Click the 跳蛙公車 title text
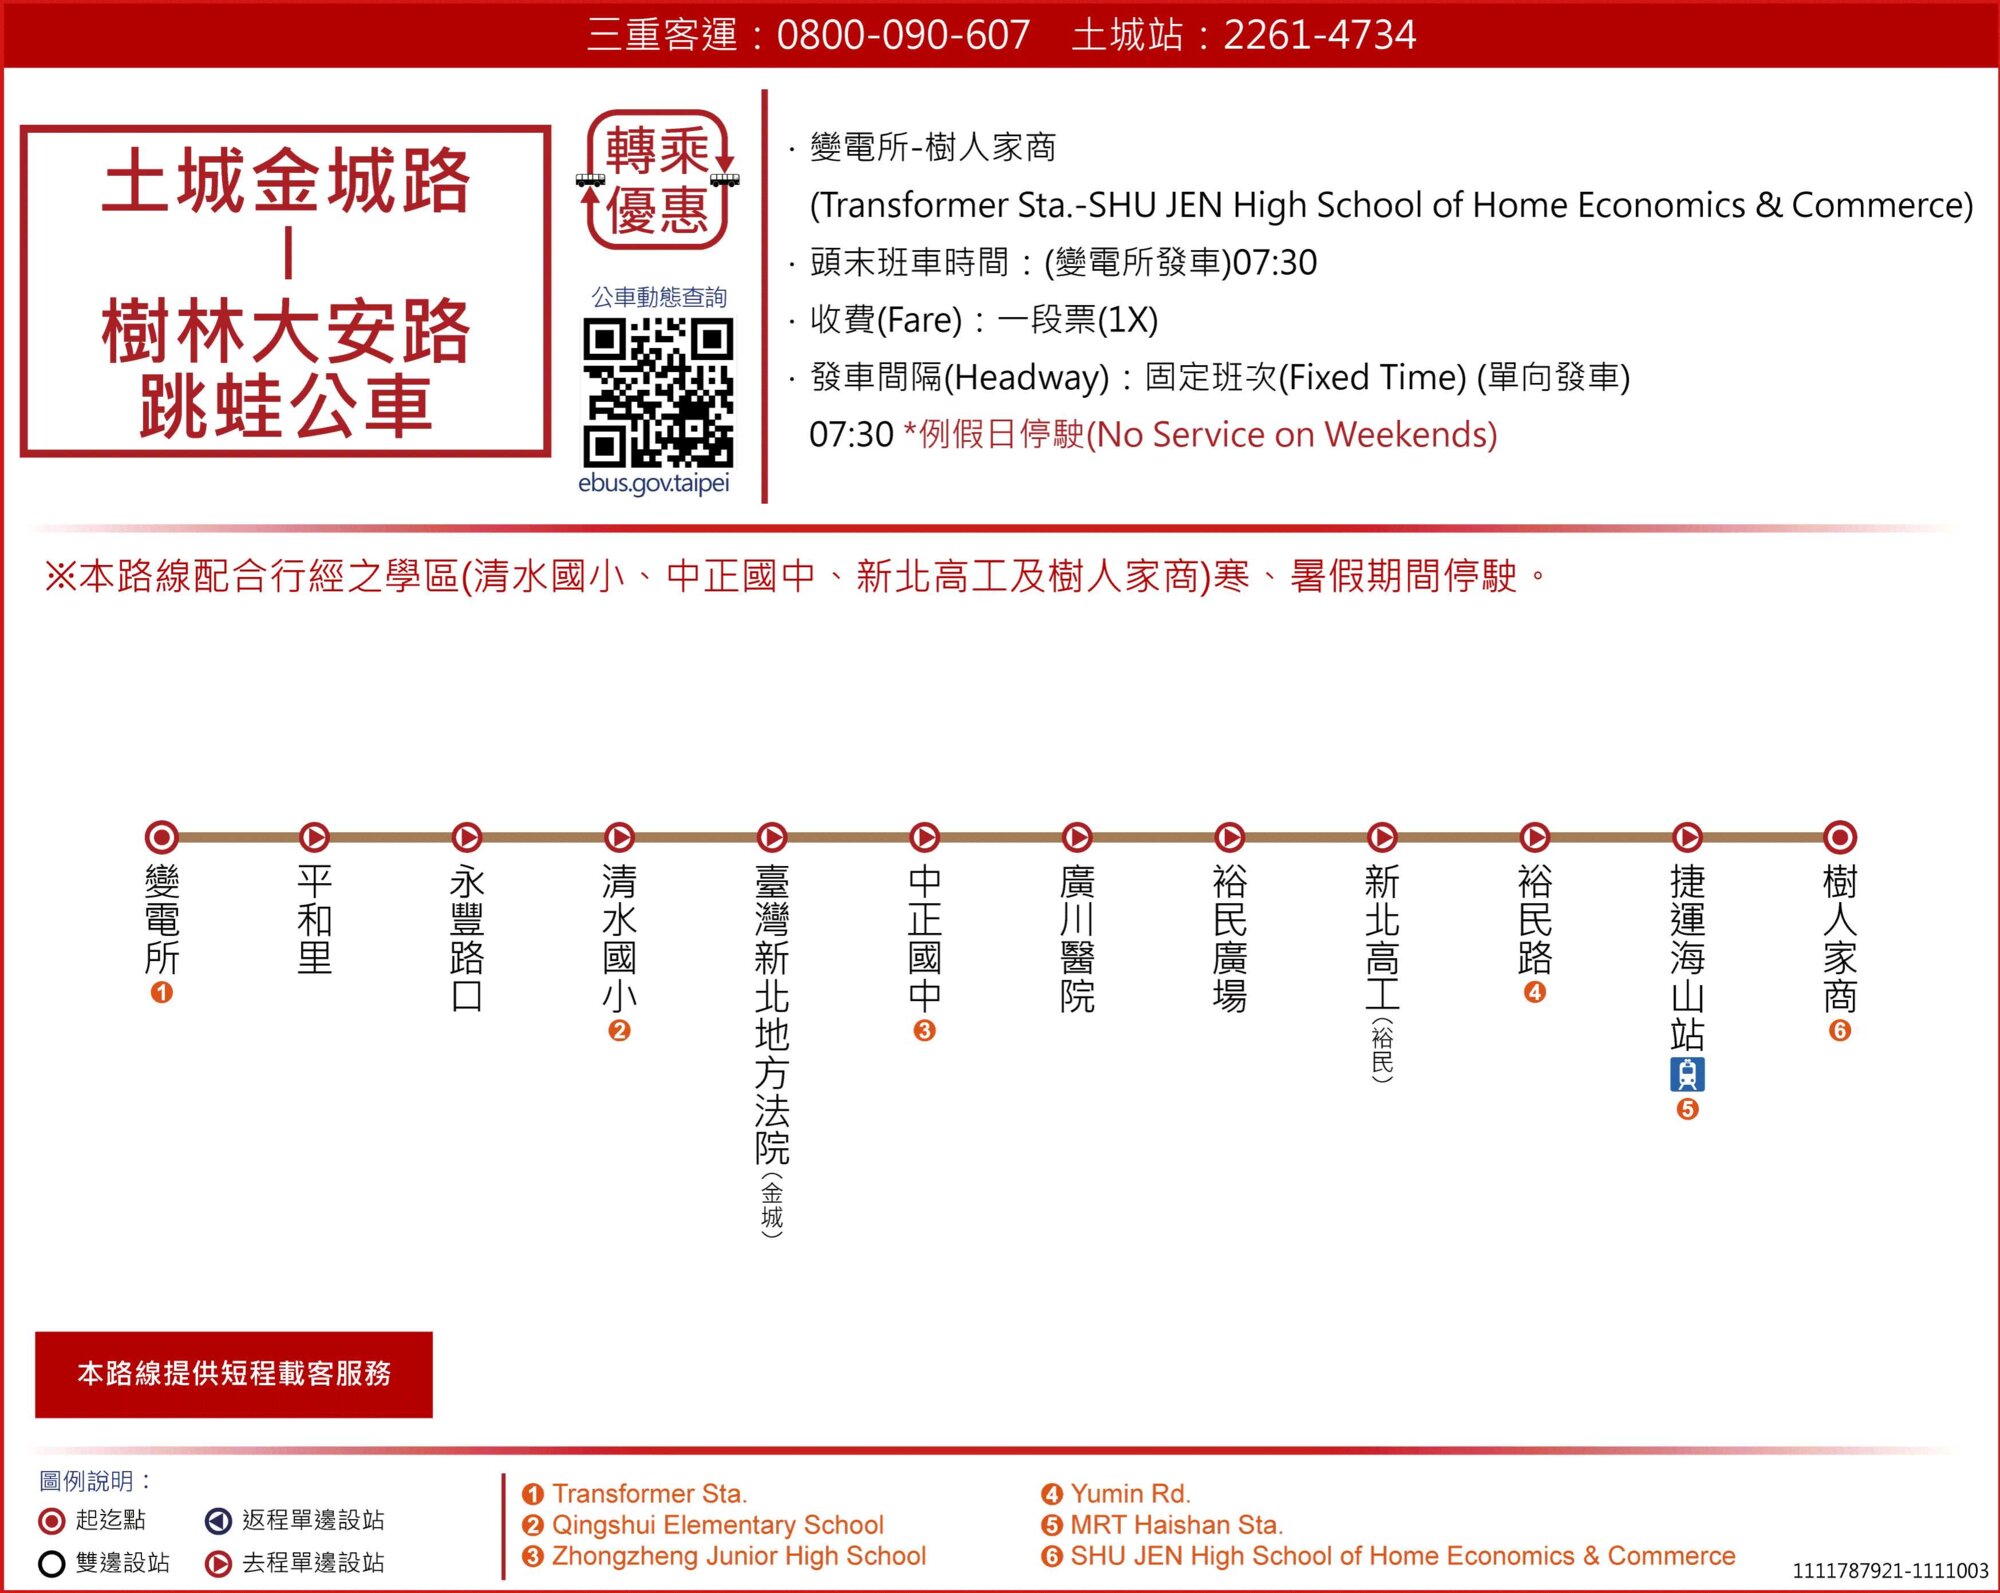 pos(286,406)
